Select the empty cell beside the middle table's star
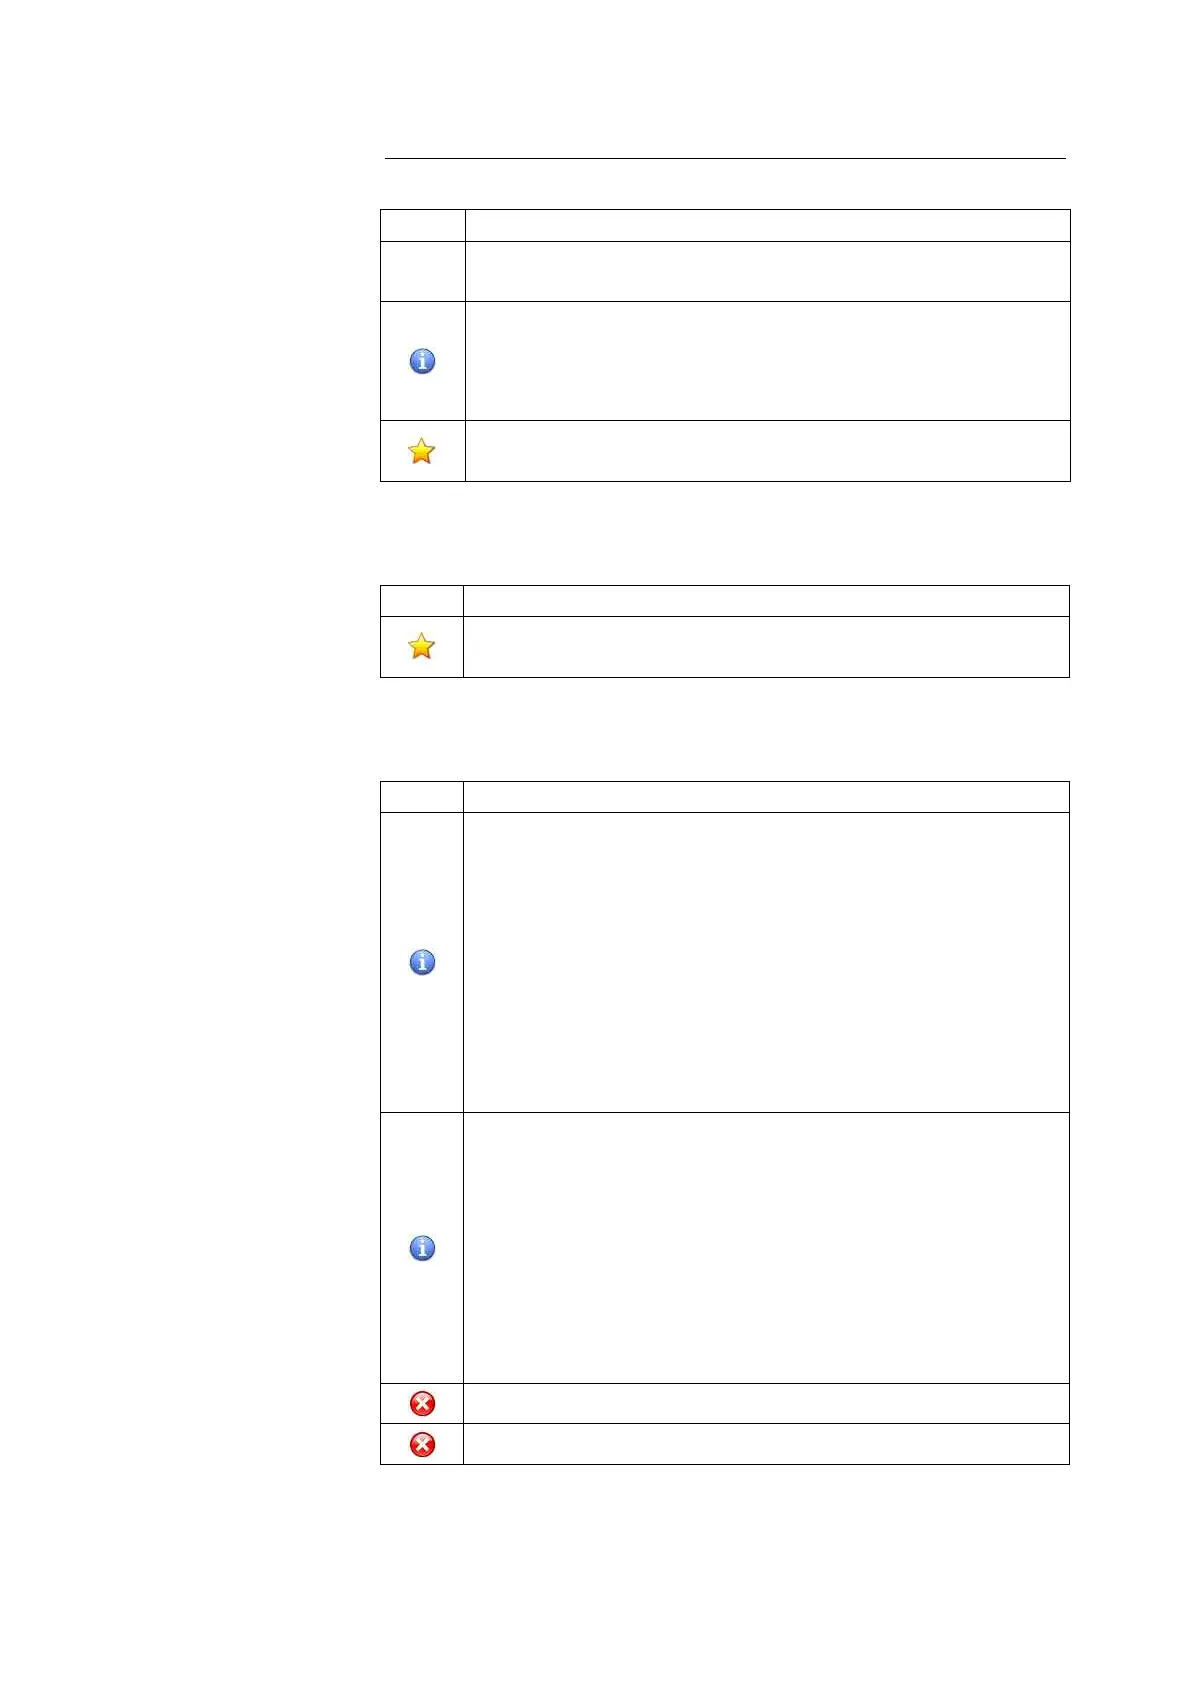 point(766,647)
